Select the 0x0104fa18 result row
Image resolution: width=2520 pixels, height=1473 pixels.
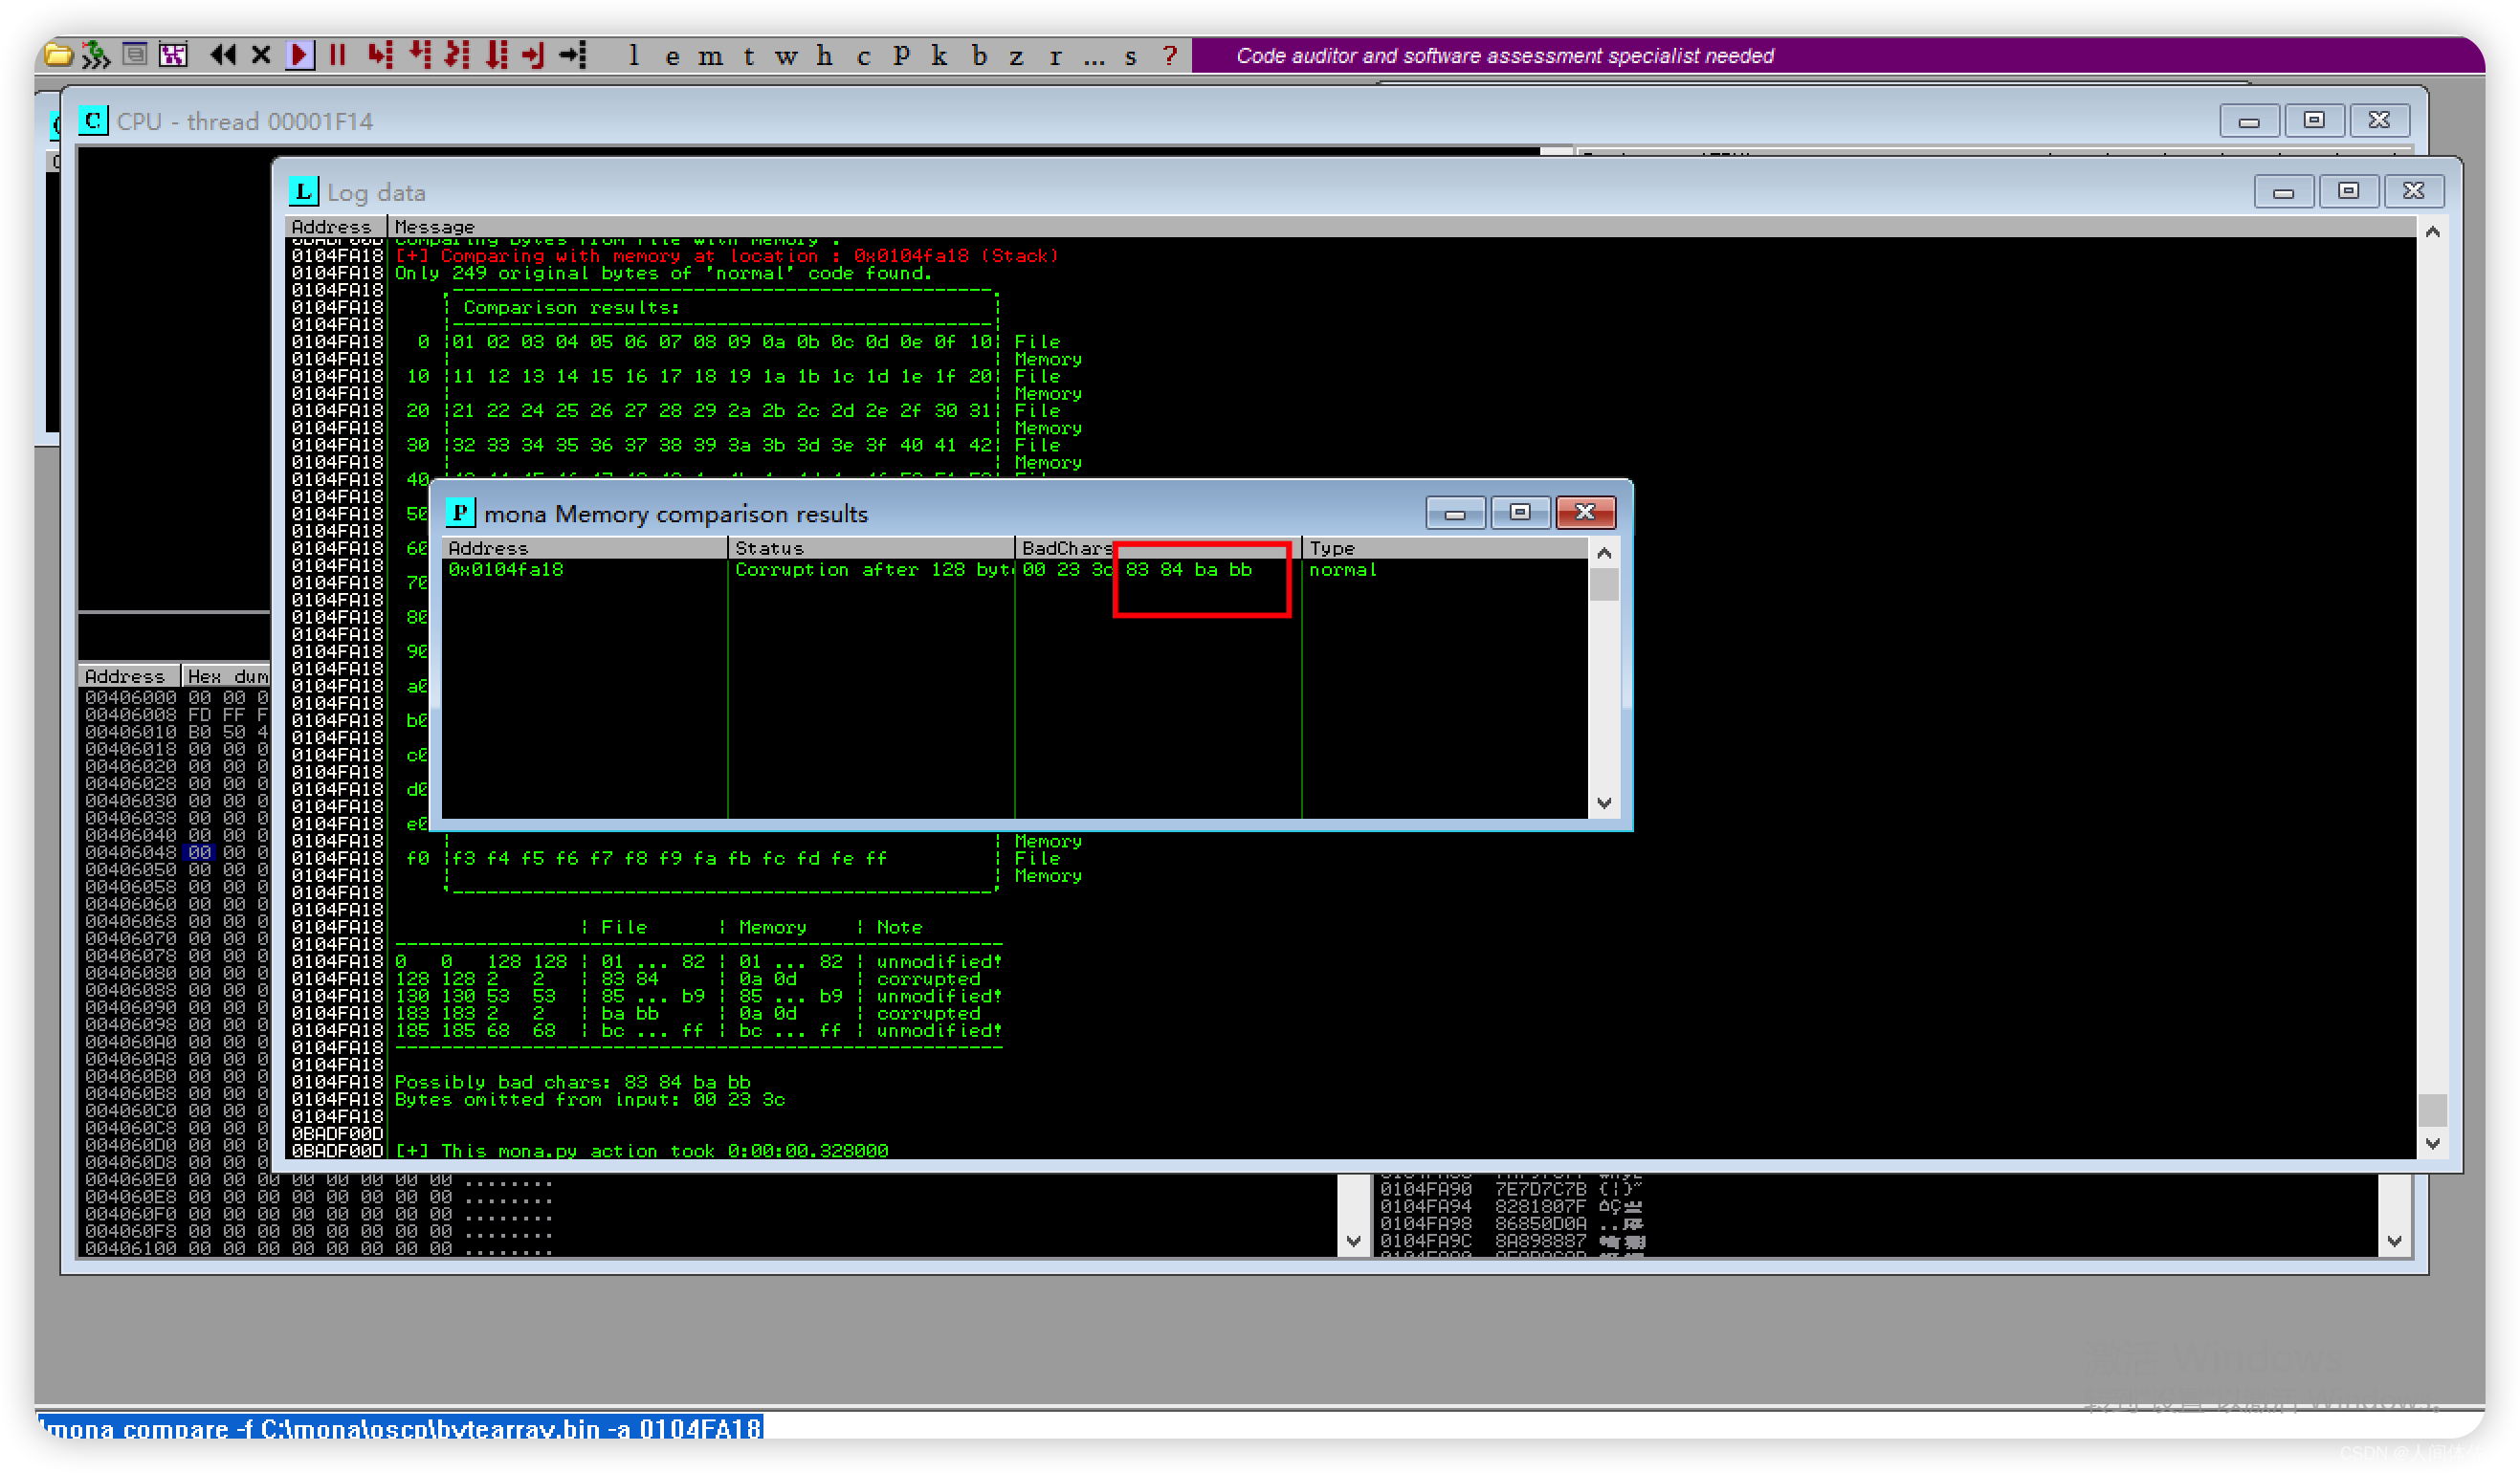coord(506,569)
